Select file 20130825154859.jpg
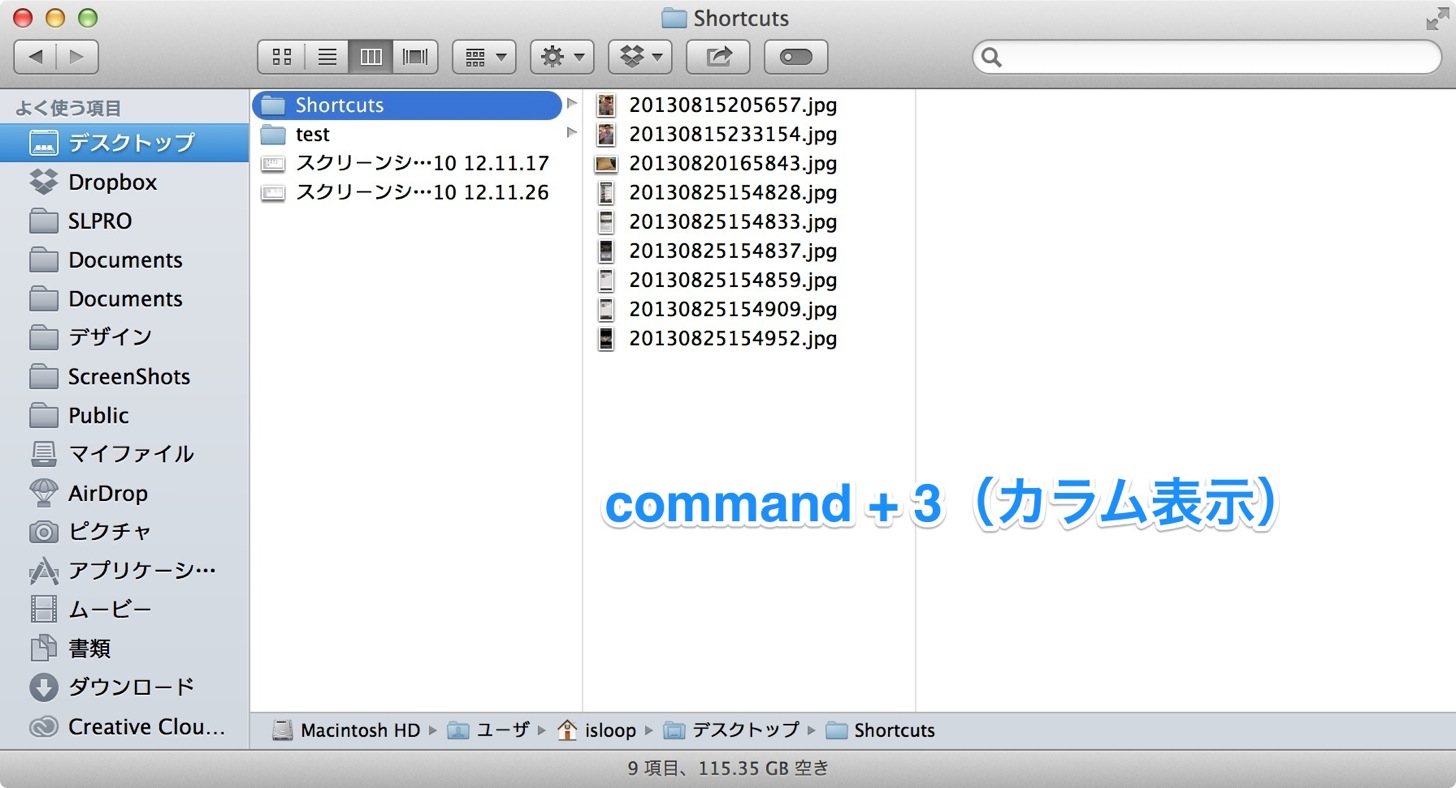 click(717, 280)
